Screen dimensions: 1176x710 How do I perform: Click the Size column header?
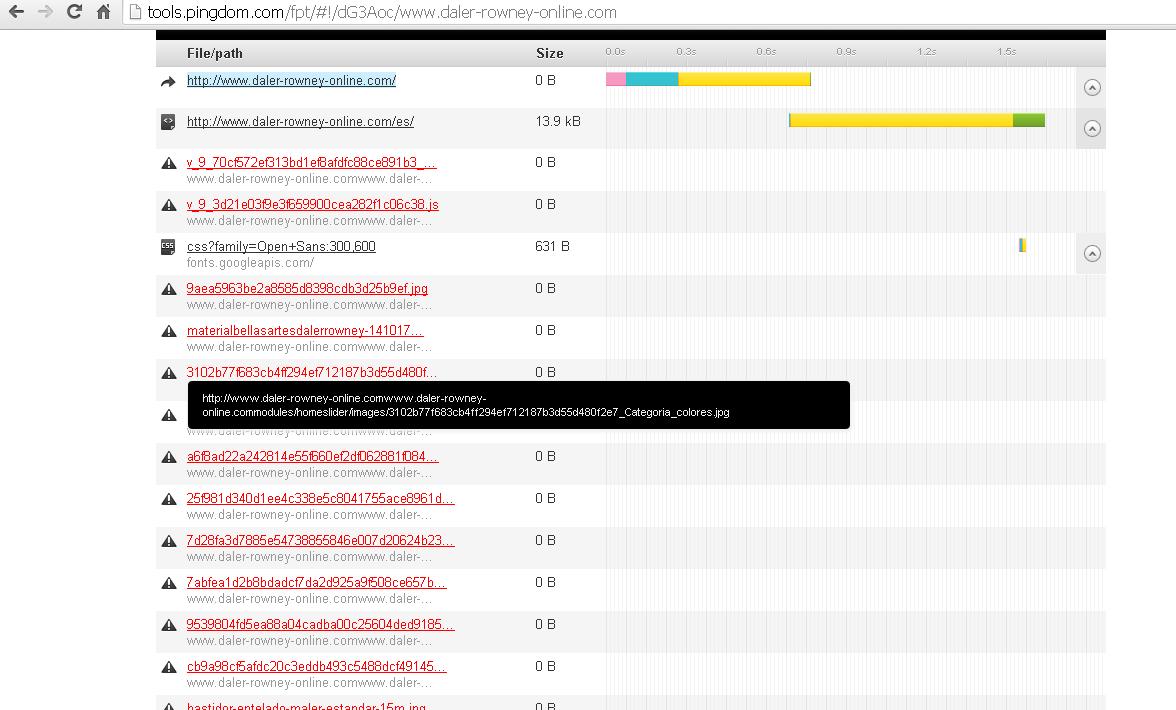point(550,53)
